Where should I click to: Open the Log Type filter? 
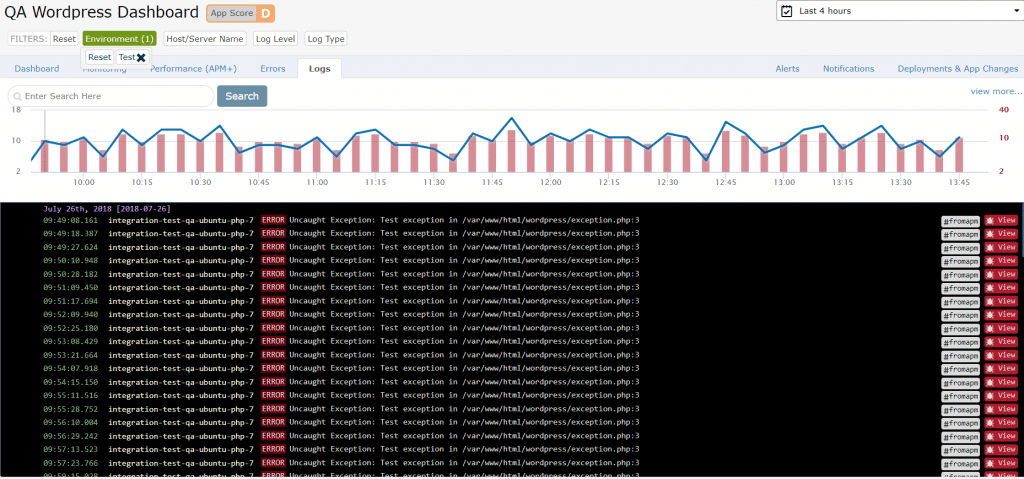click(x=325, y=39)
